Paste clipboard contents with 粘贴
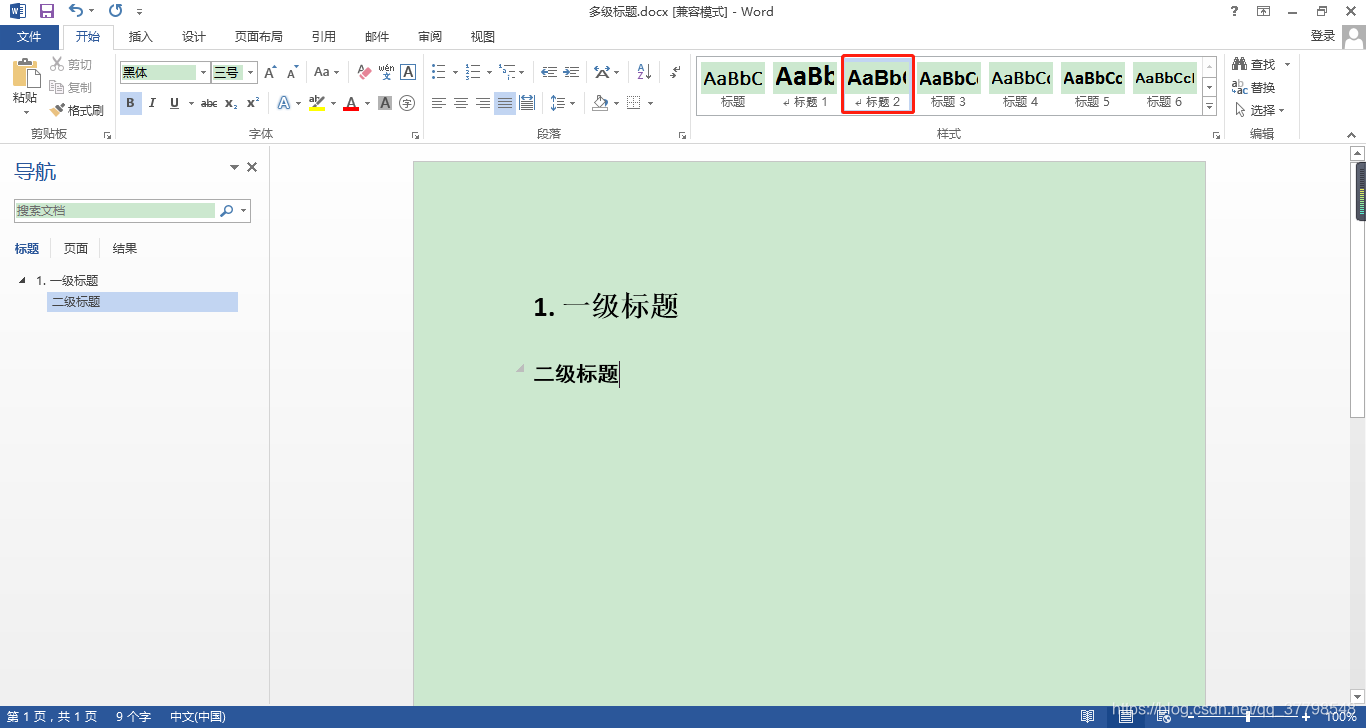Viewport: 1366px width, 728px height. click(25, 86)
